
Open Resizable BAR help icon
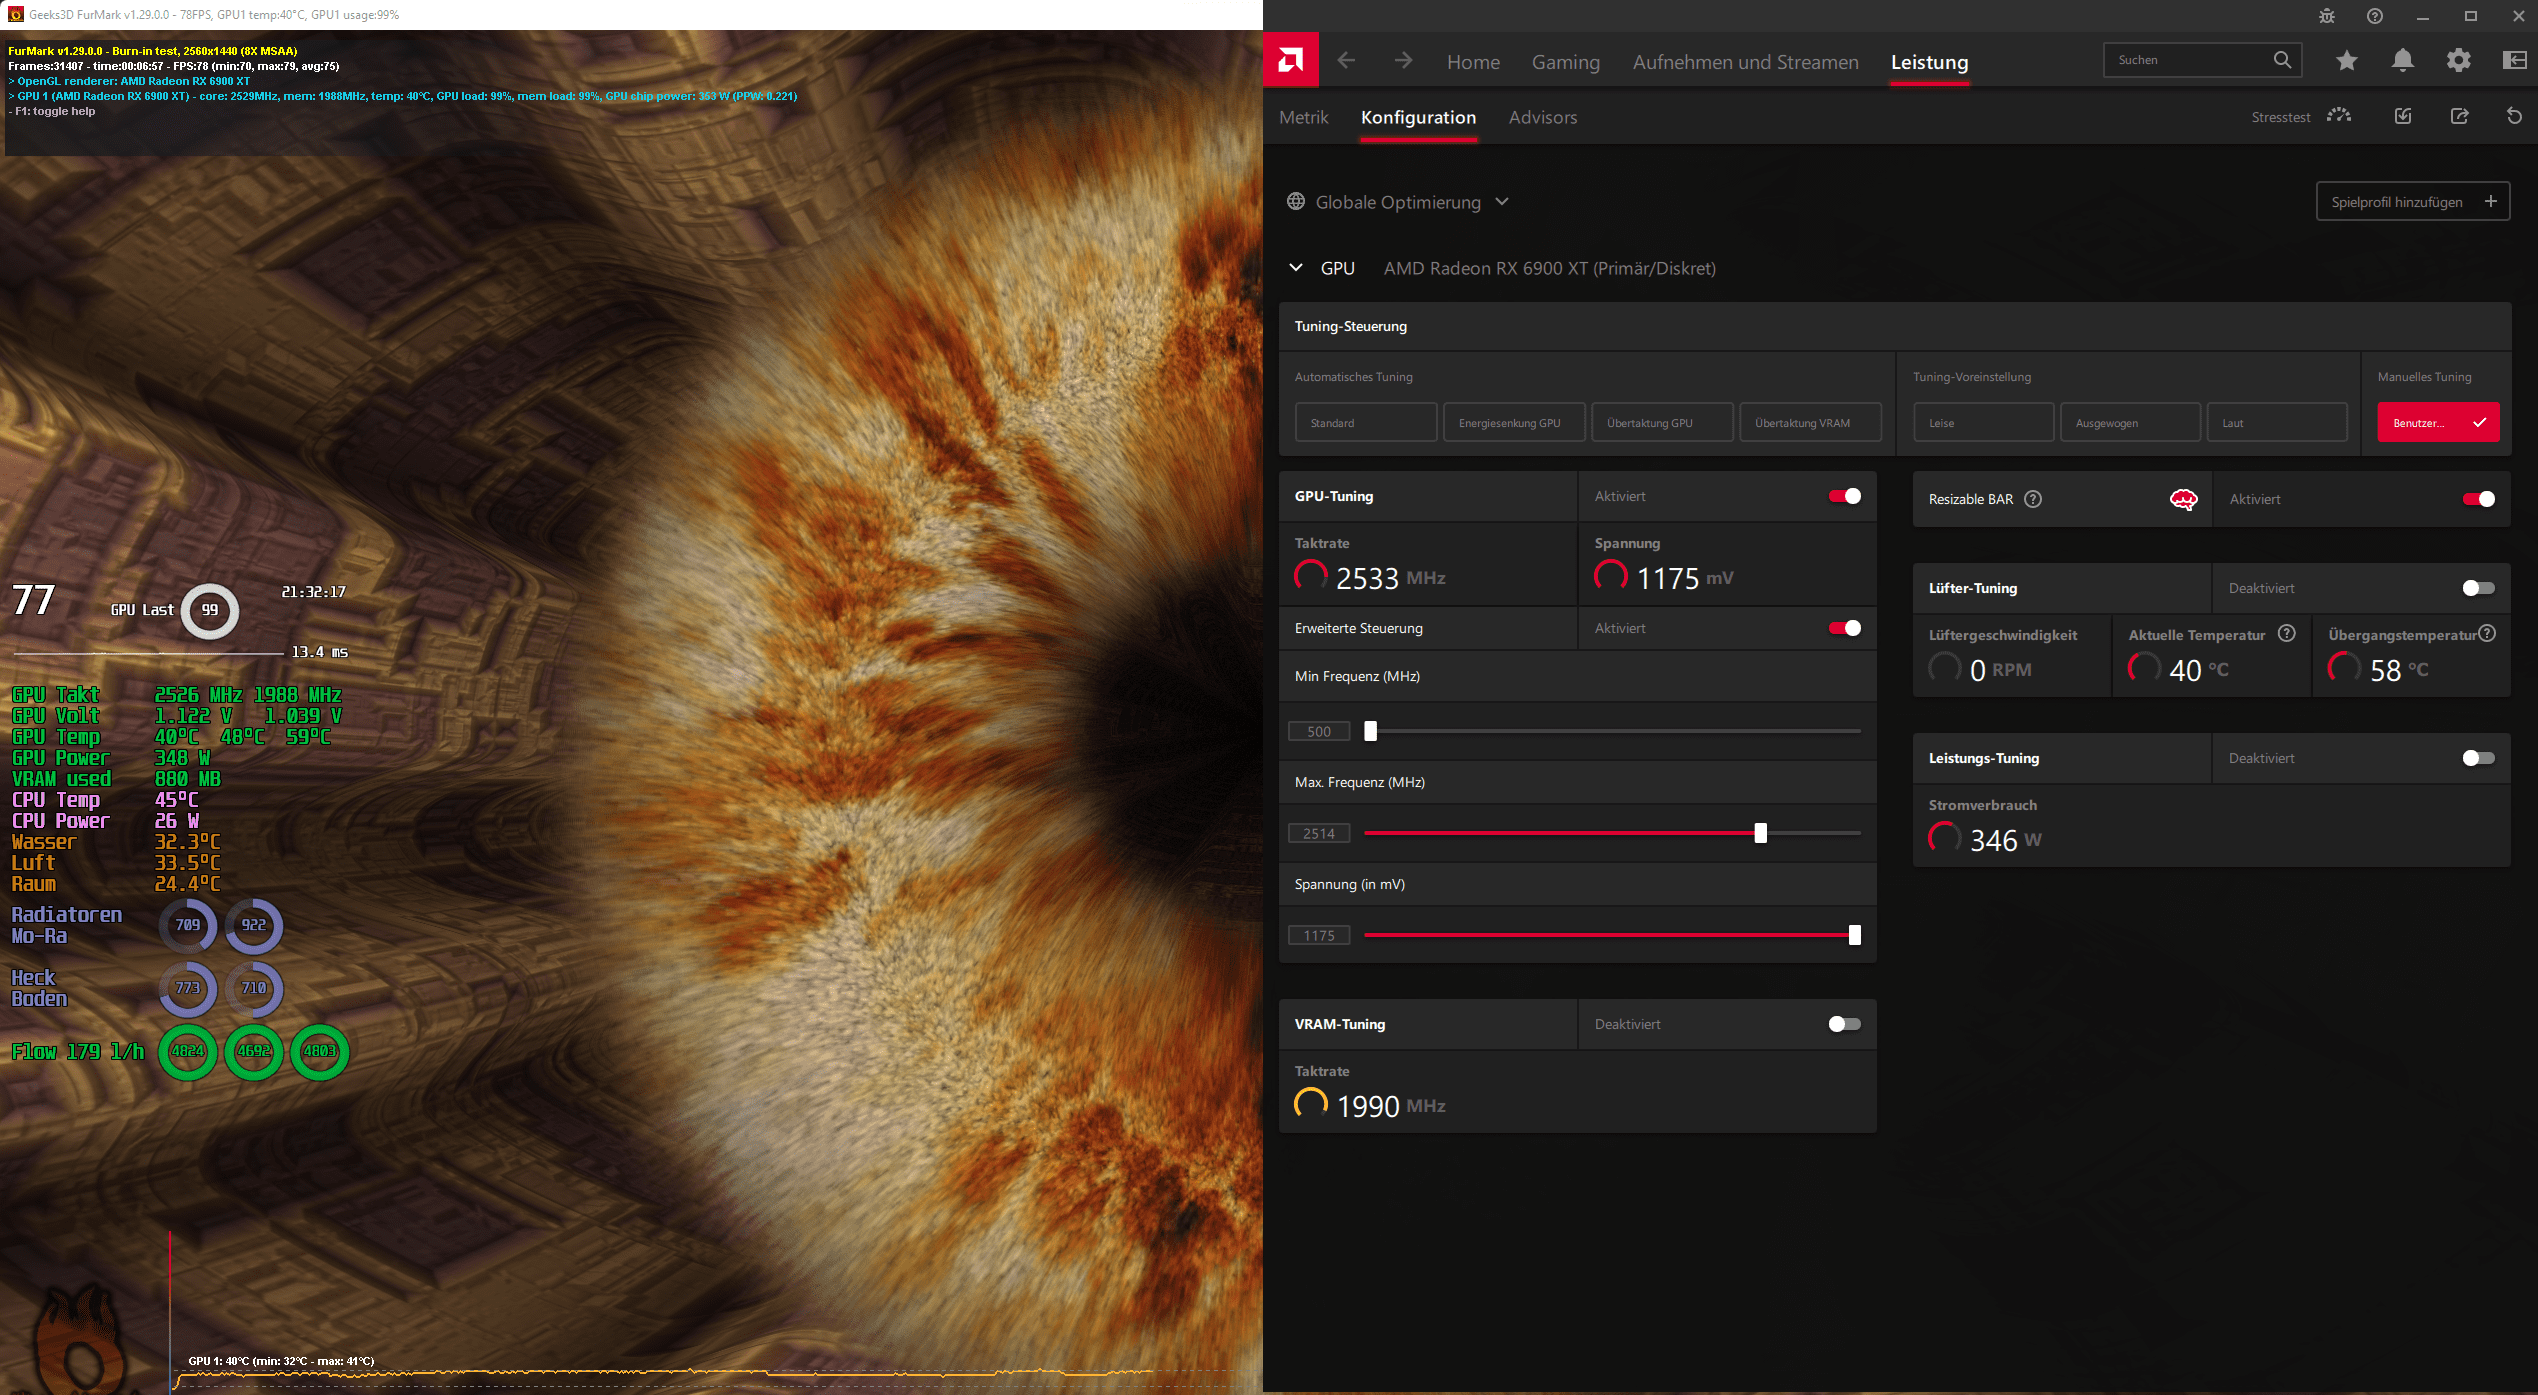[2032, 499]
